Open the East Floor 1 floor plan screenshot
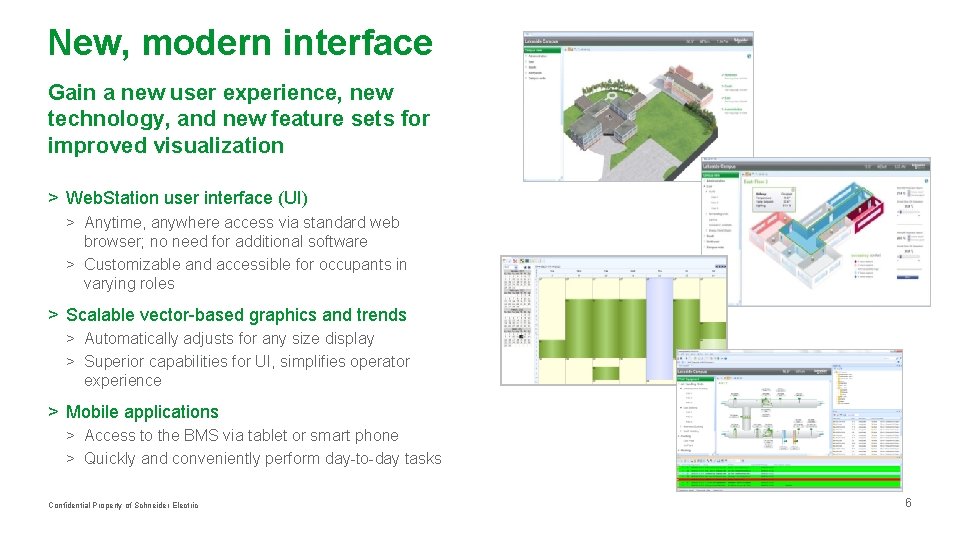 [x=816, y=232]
